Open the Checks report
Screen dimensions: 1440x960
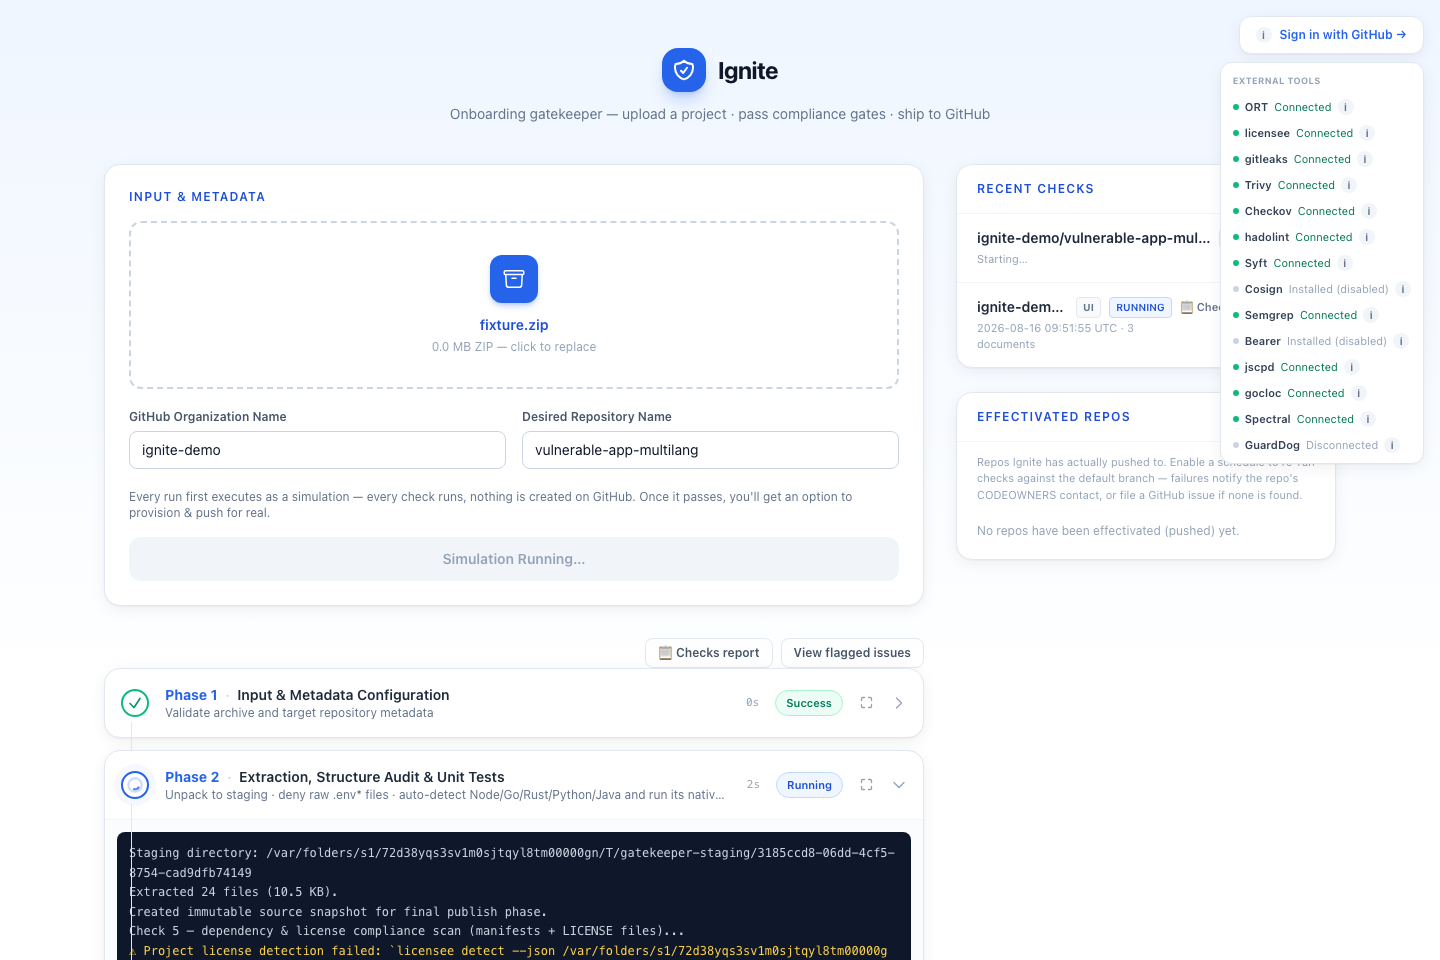coord(709,653)
